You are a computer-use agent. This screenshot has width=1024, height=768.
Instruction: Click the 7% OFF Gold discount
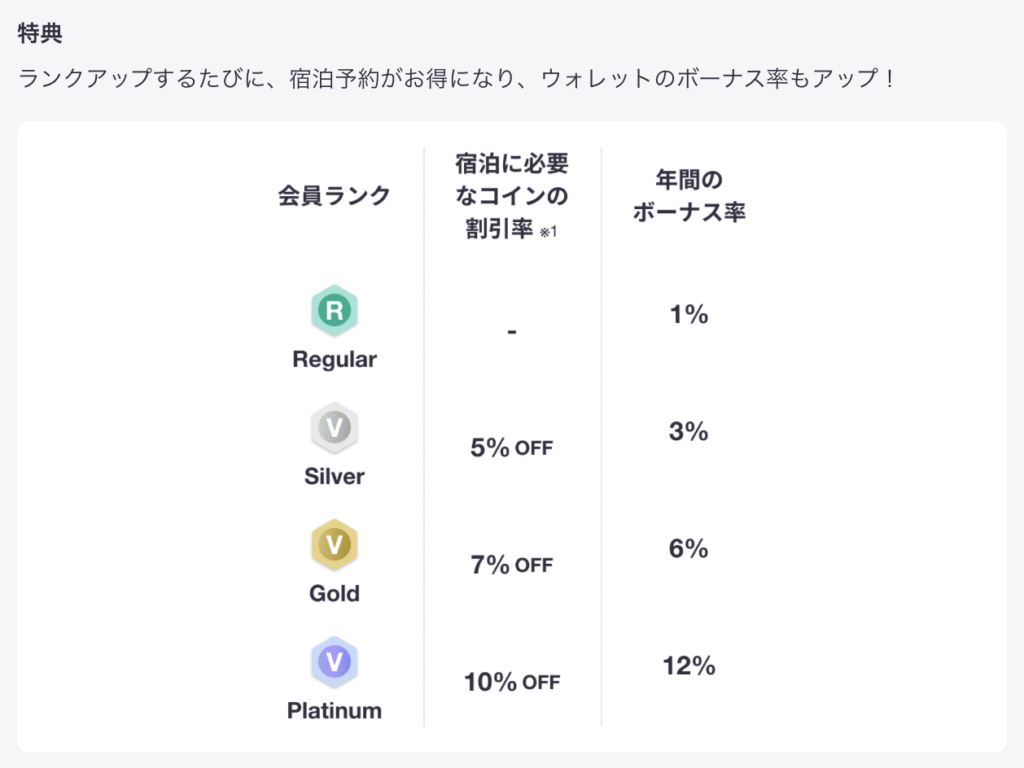511,565
